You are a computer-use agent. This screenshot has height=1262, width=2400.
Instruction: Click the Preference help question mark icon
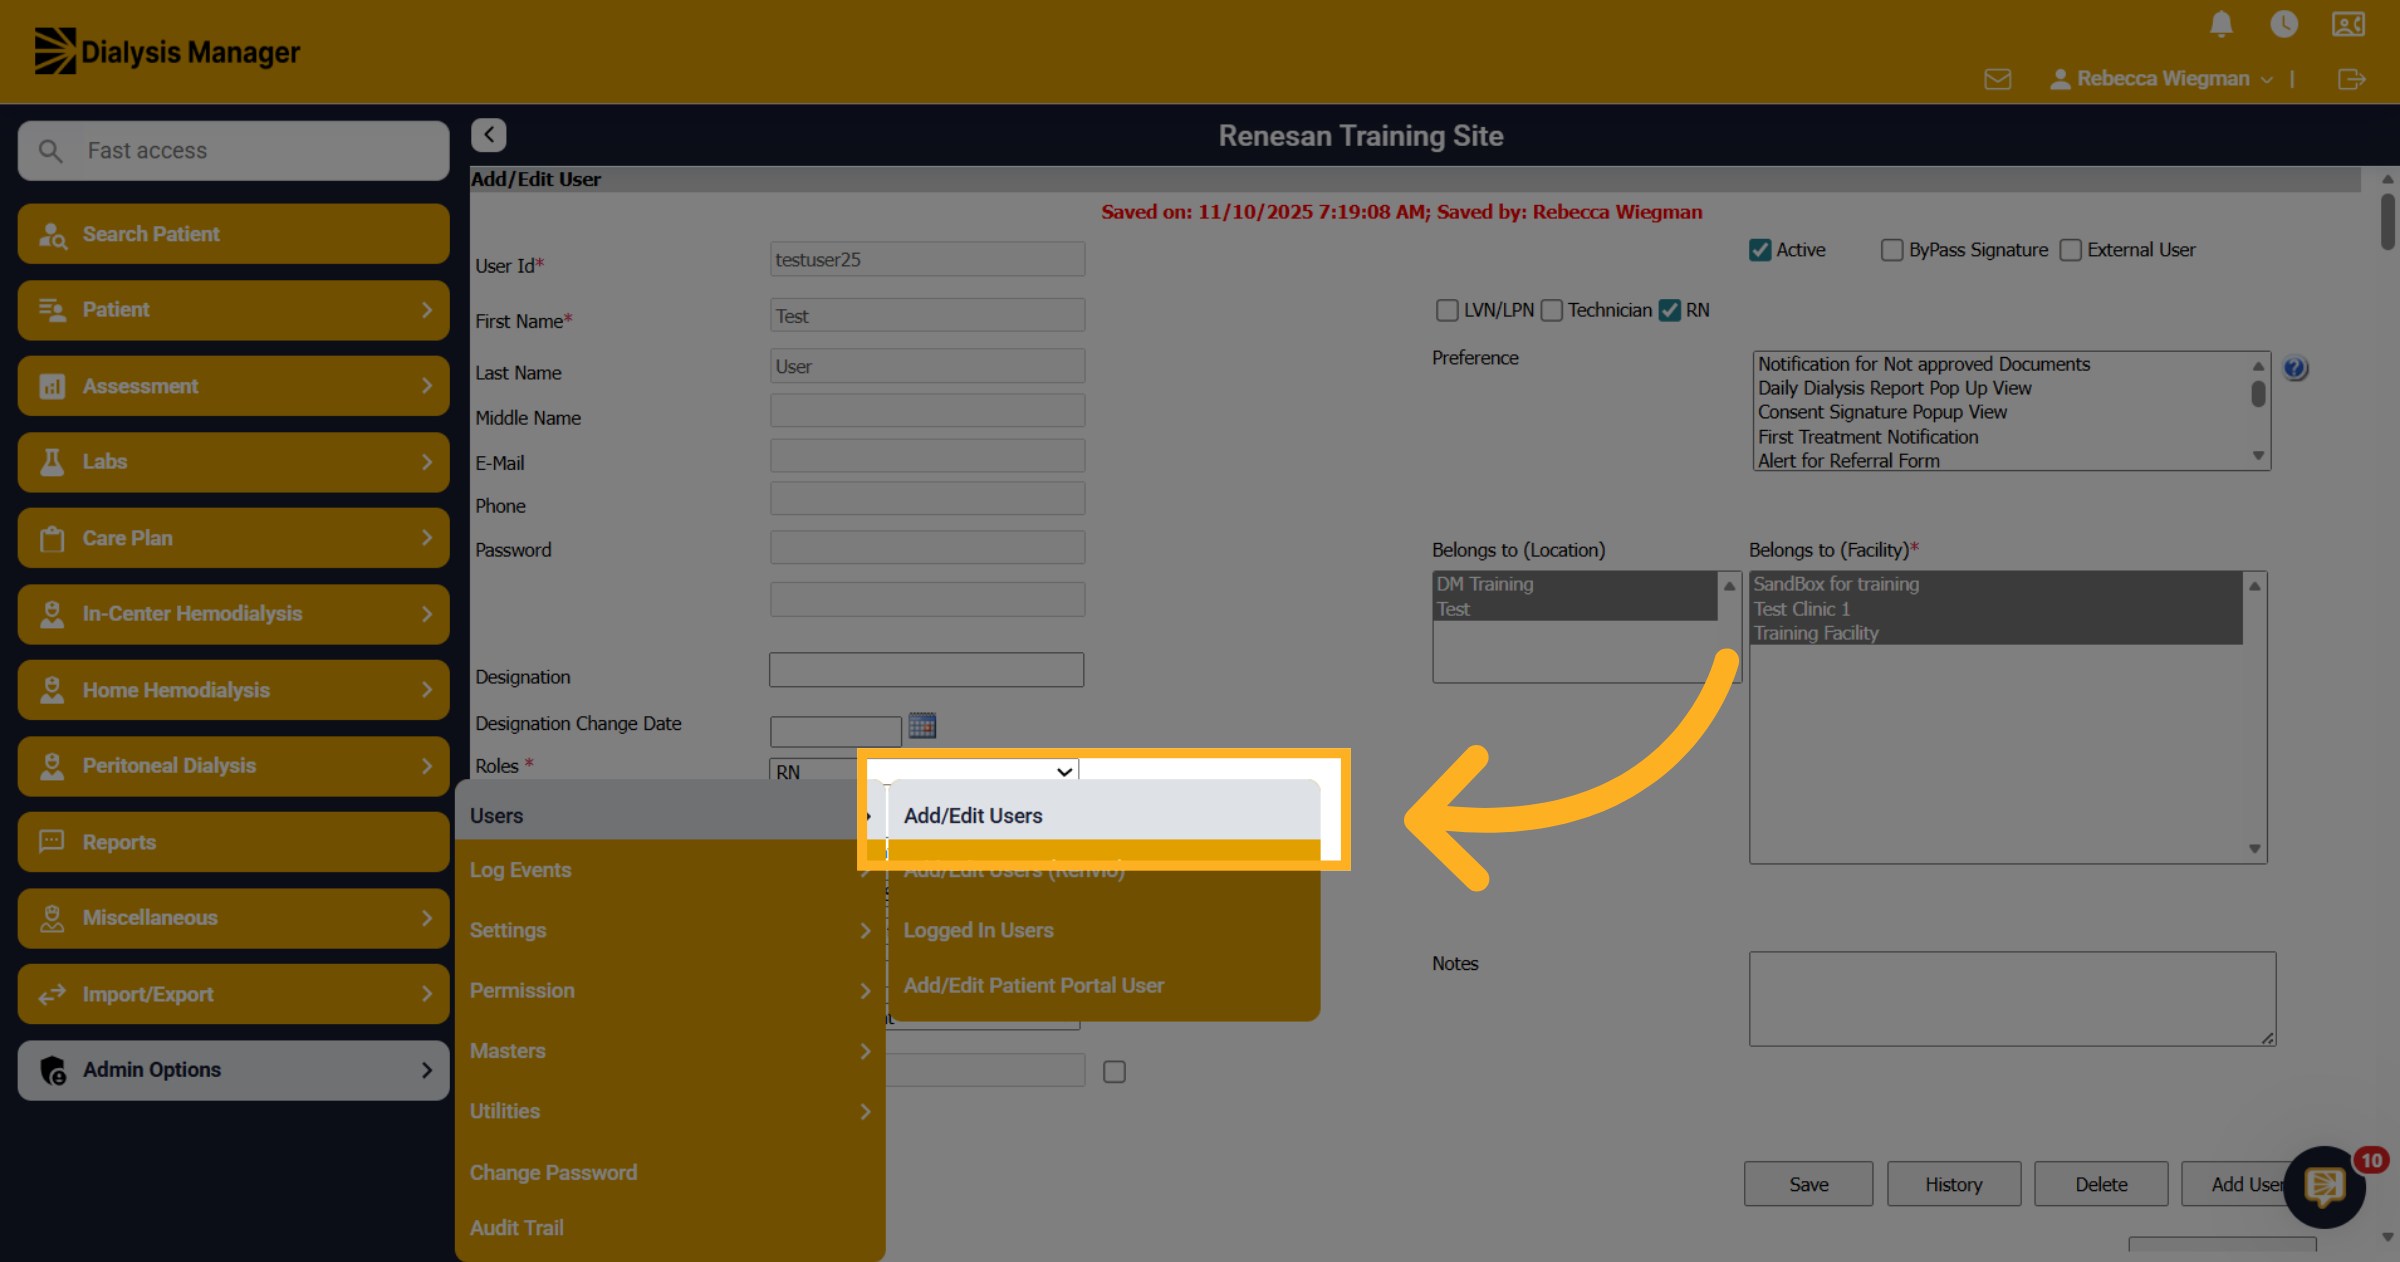(2295, 368)
